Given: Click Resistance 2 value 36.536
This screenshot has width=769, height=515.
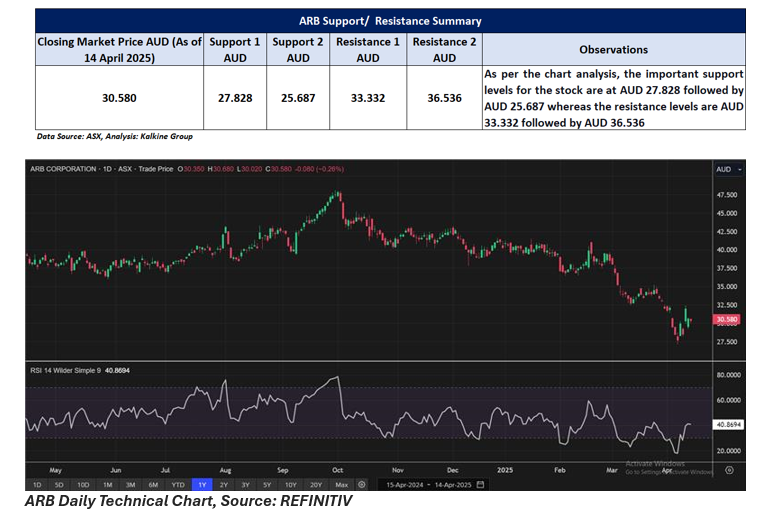Looking at the screenshot, I should point(444,98).
